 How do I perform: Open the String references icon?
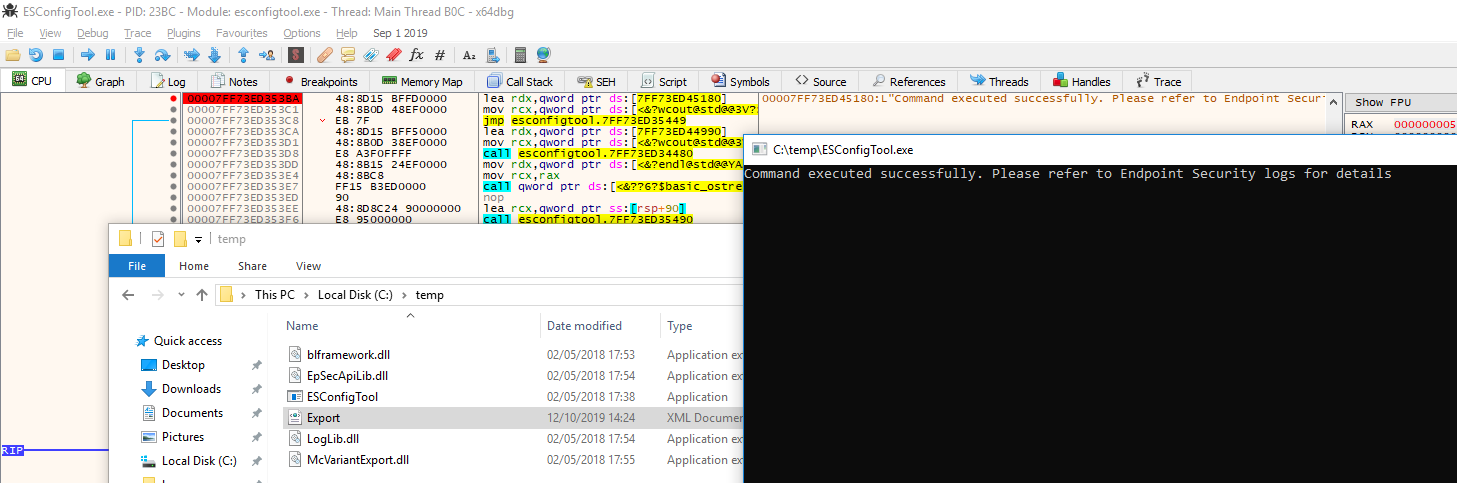coord(469,55)
